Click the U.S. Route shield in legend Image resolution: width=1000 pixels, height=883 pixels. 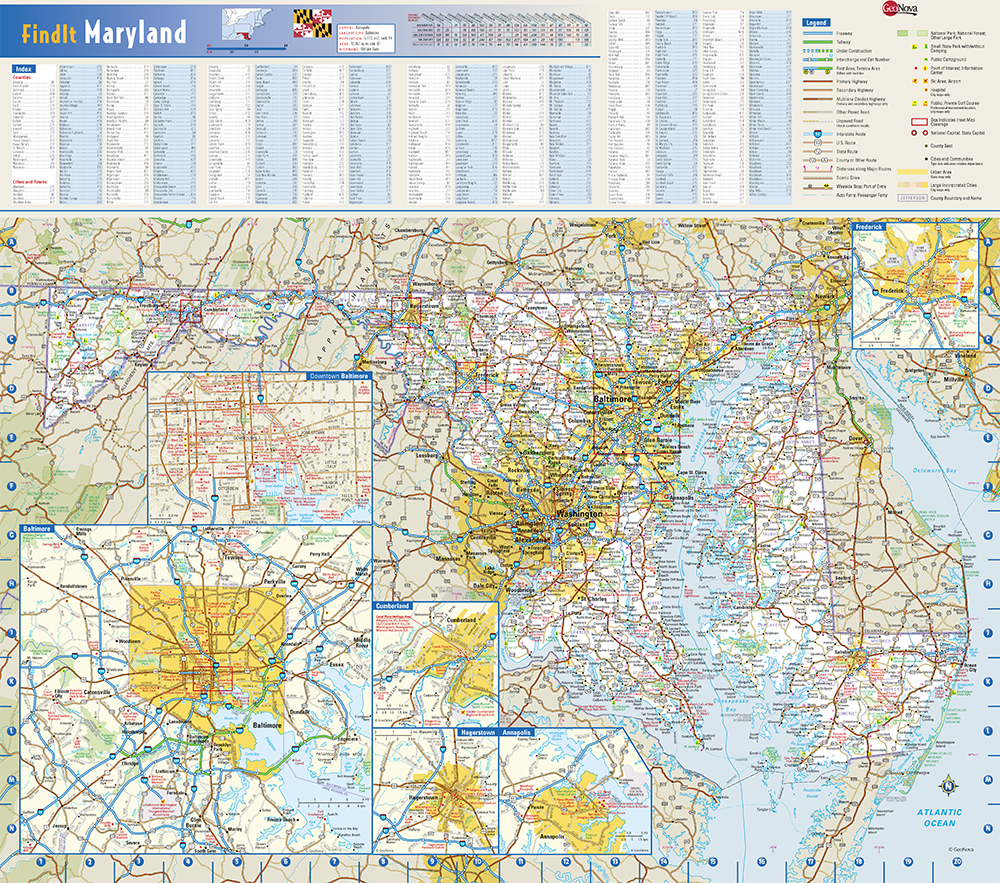pyautogui.click(x=817, y=143)
